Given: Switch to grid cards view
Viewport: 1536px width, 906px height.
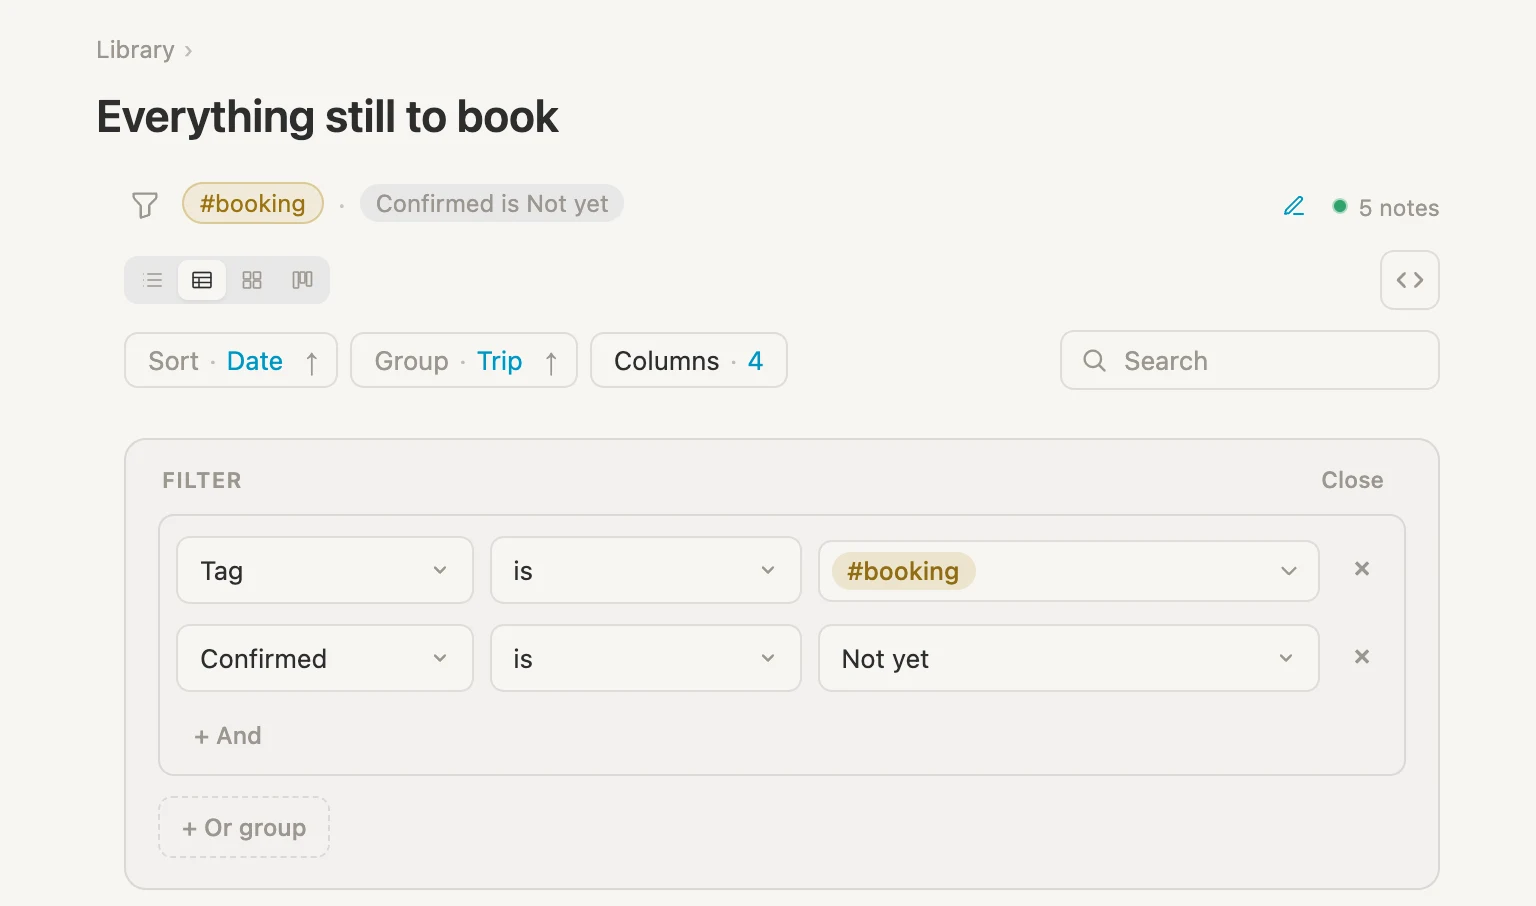Looking at the screenshot, I should click(x=252, y=280).
